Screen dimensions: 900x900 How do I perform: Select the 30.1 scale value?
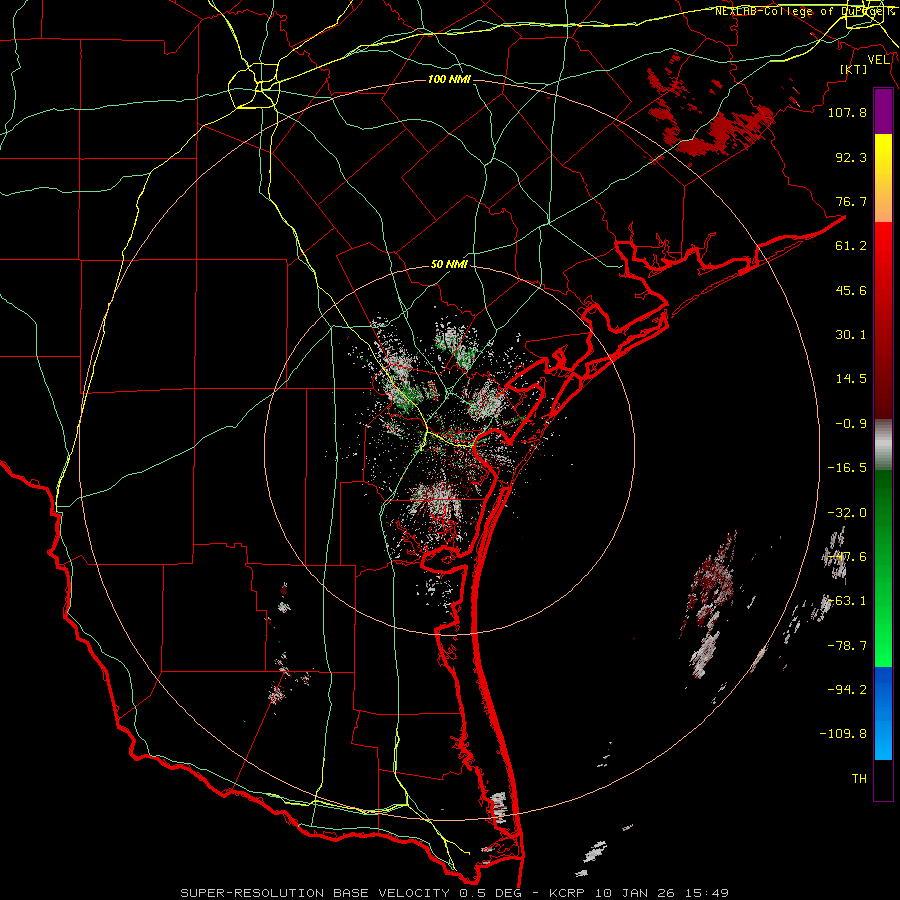851,335
